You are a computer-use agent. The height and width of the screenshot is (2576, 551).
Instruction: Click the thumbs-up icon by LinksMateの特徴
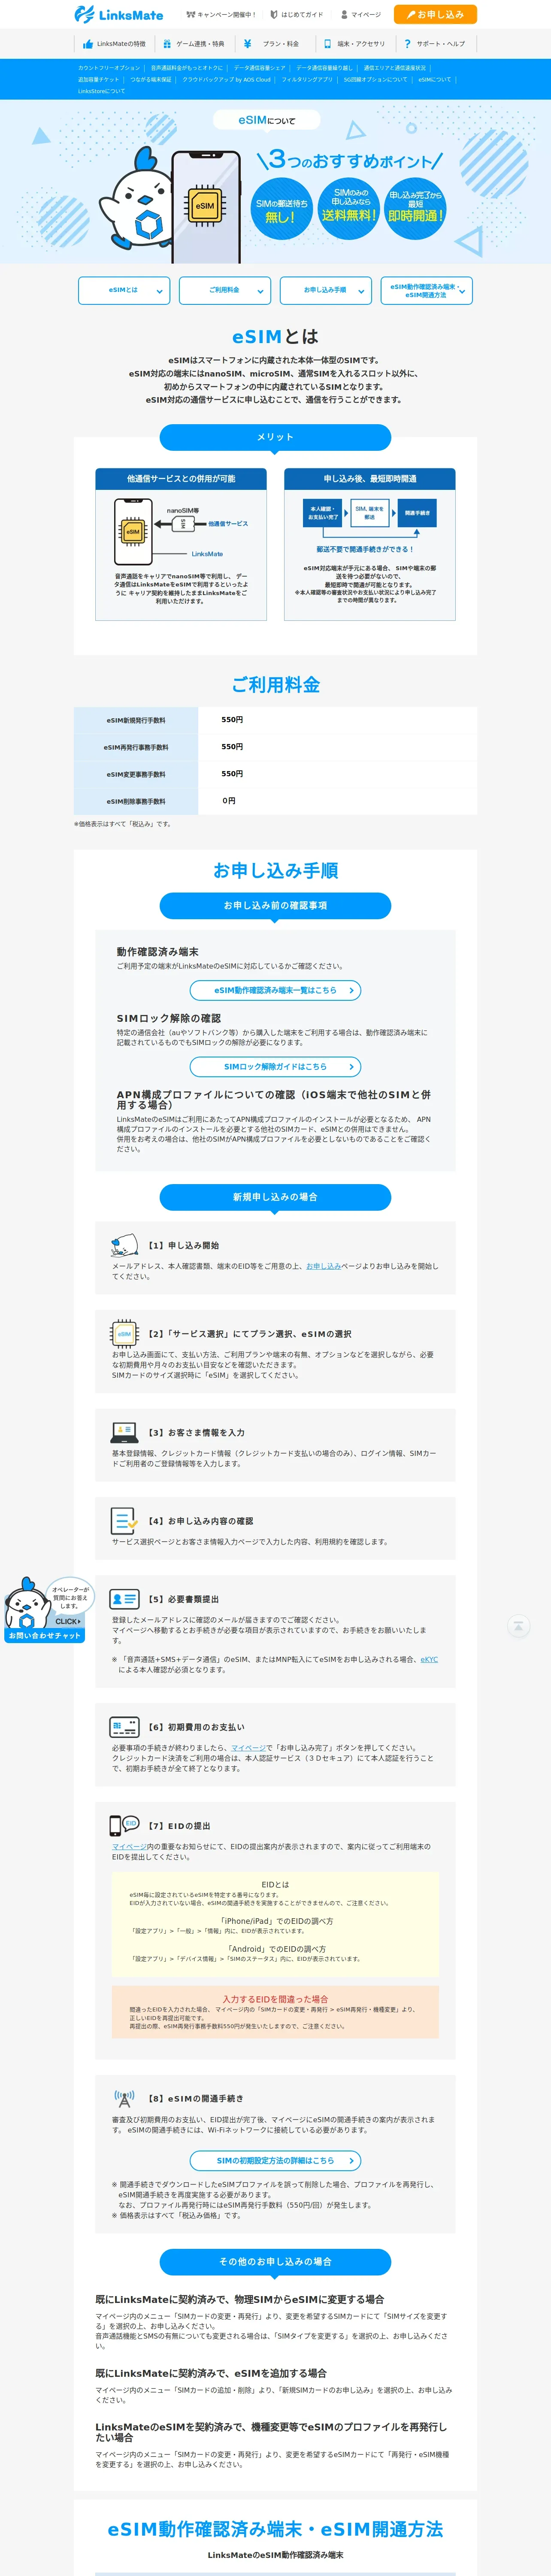[x=88, y=44]
